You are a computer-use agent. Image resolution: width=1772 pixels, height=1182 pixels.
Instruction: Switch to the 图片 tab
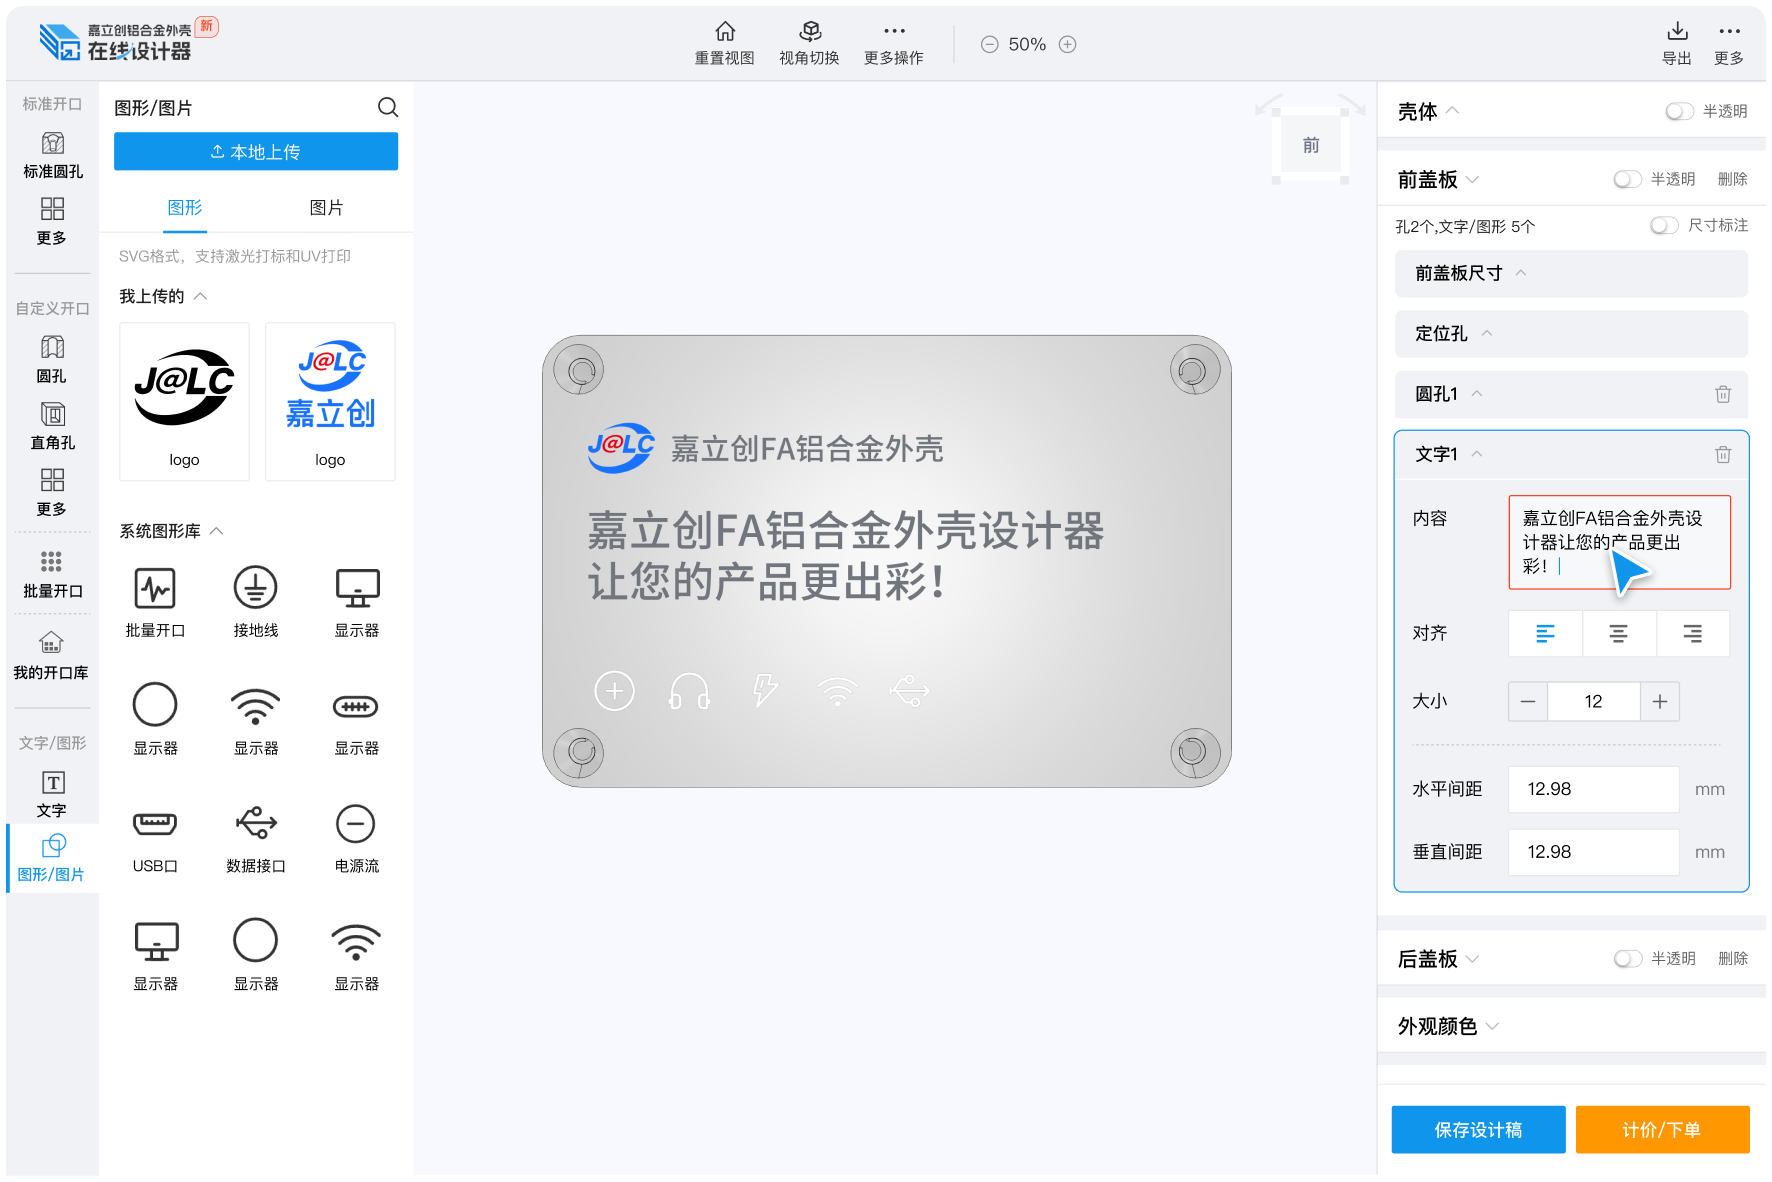point(326,207)
